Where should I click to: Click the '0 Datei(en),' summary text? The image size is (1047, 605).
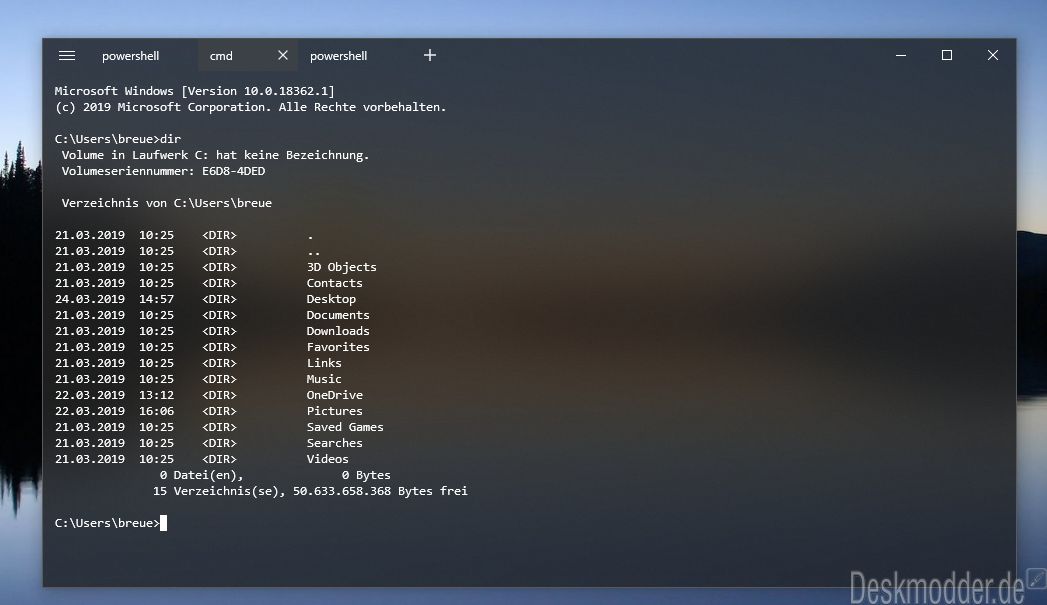point(202,475)
